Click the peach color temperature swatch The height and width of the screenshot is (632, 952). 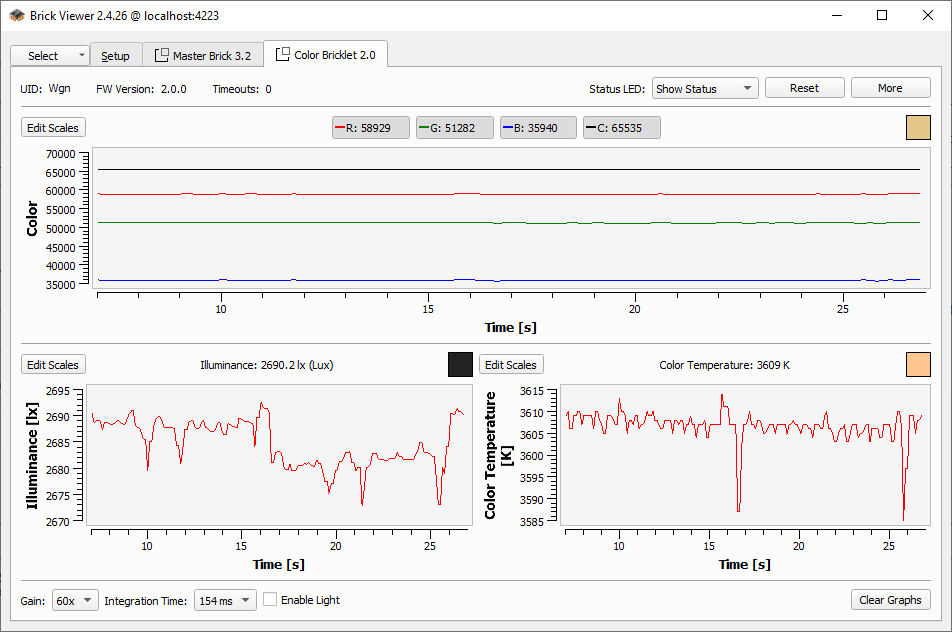(x=918, y=365)
